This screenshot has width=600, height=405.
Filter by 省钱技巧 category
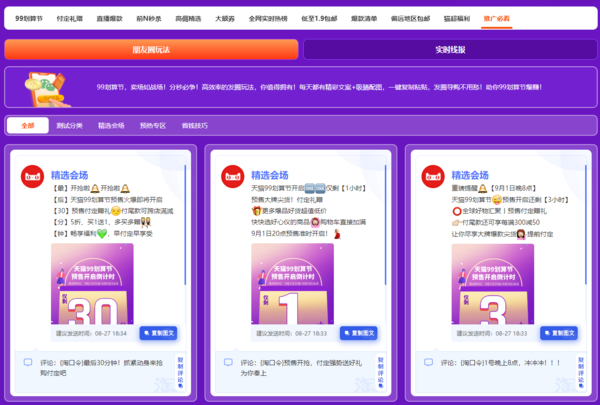pyautogui.click(x=195, y=126)
